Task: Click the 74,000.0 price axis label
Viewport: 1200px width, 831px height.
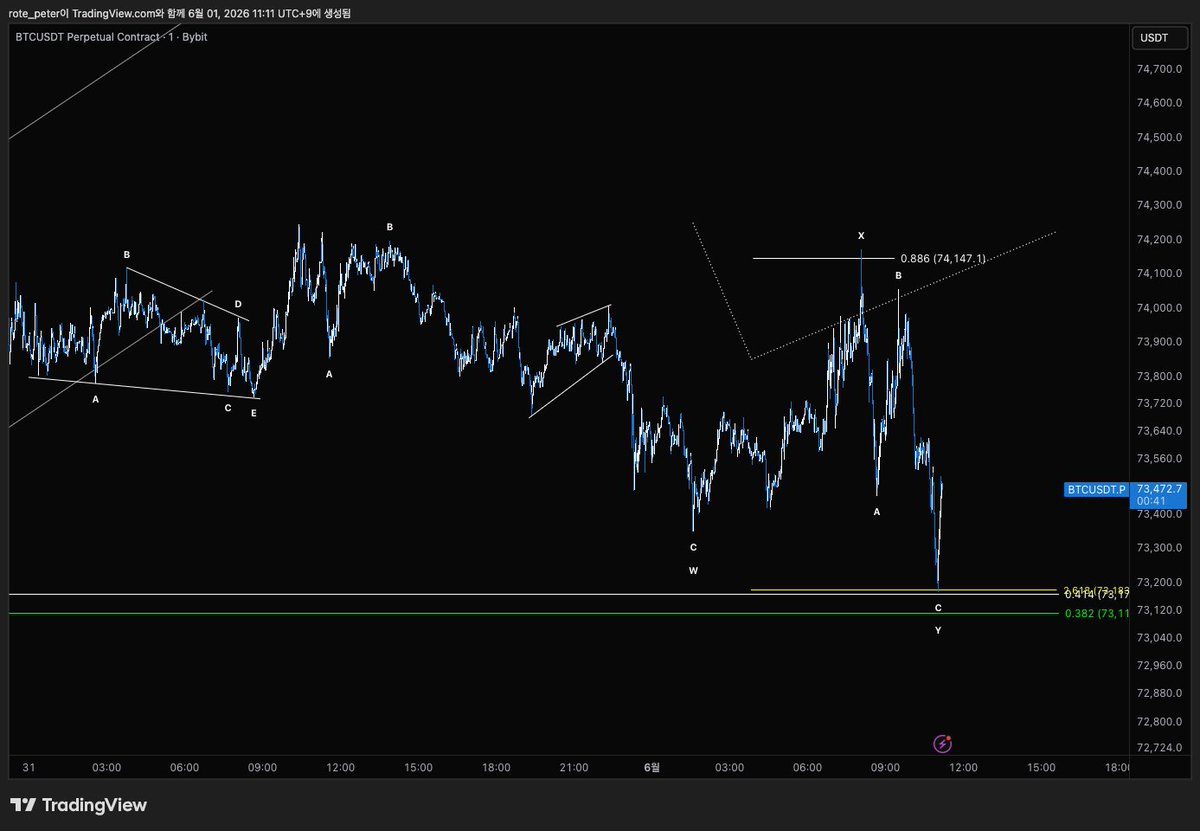Action: [x=1158, y=308]
